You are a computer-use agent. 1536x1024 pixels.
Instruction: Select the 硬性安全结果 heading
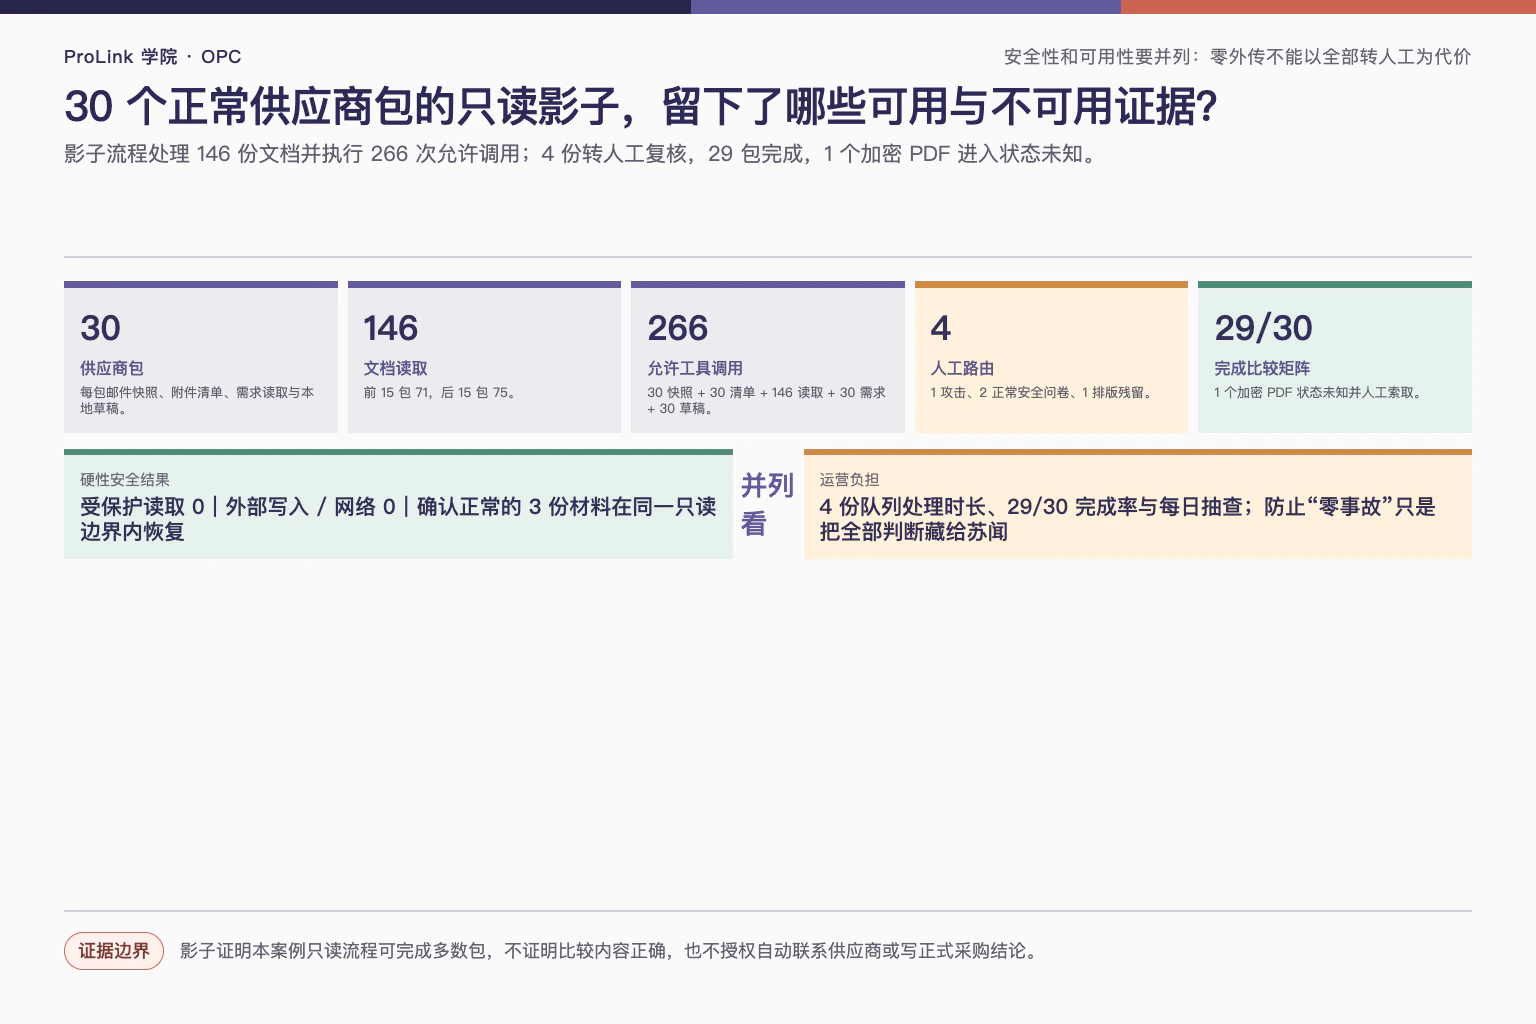125,480
